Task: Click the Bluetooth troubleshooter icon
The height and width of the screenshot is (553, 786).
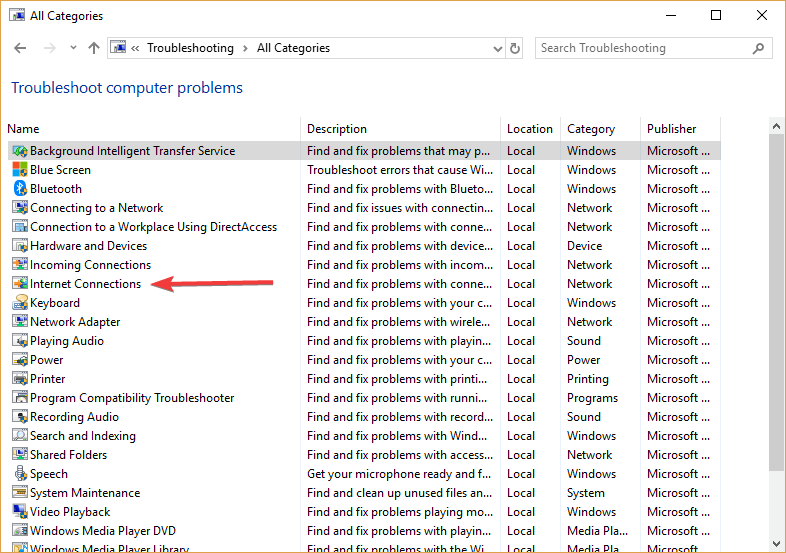Action: coord(20,189)
